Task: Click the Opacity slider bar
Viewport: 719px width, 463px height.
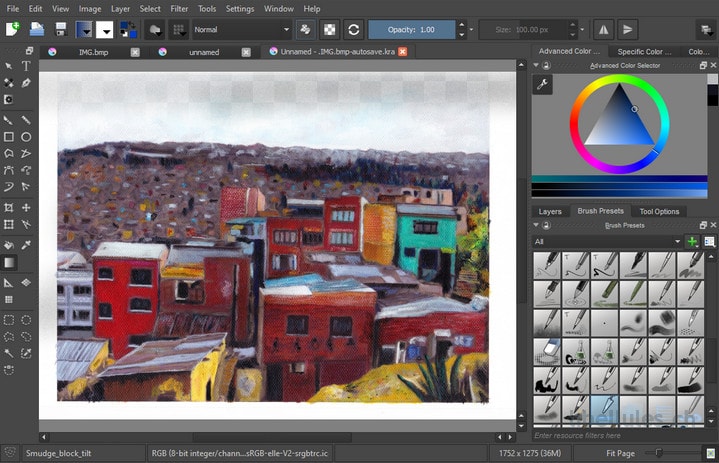Action: click(x=411, y=30)
